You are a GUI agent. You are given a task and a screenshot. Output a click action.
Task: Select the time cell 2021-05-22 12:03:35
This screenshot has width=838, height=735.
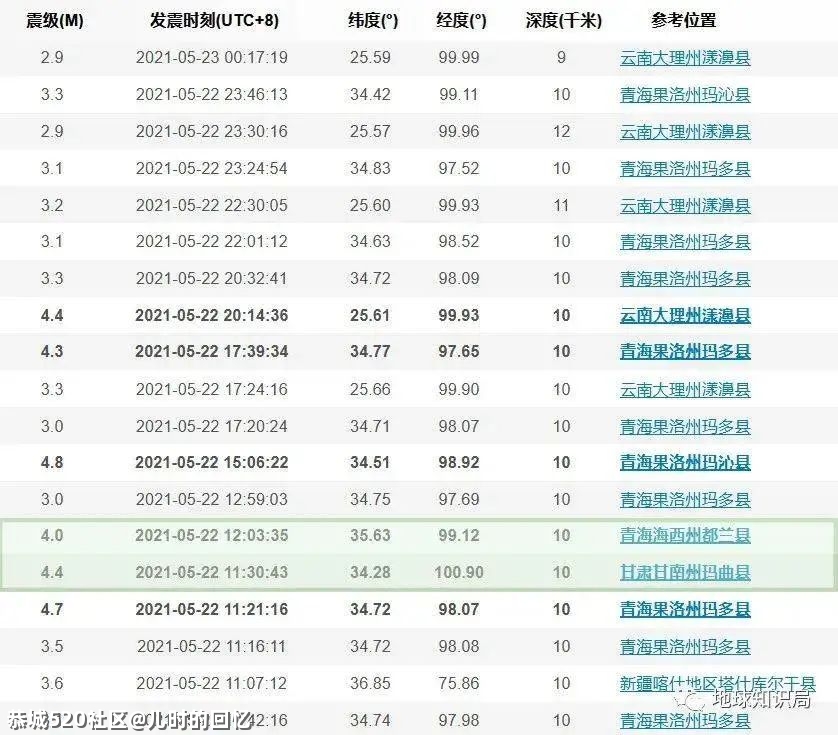[x=212, y=535]
